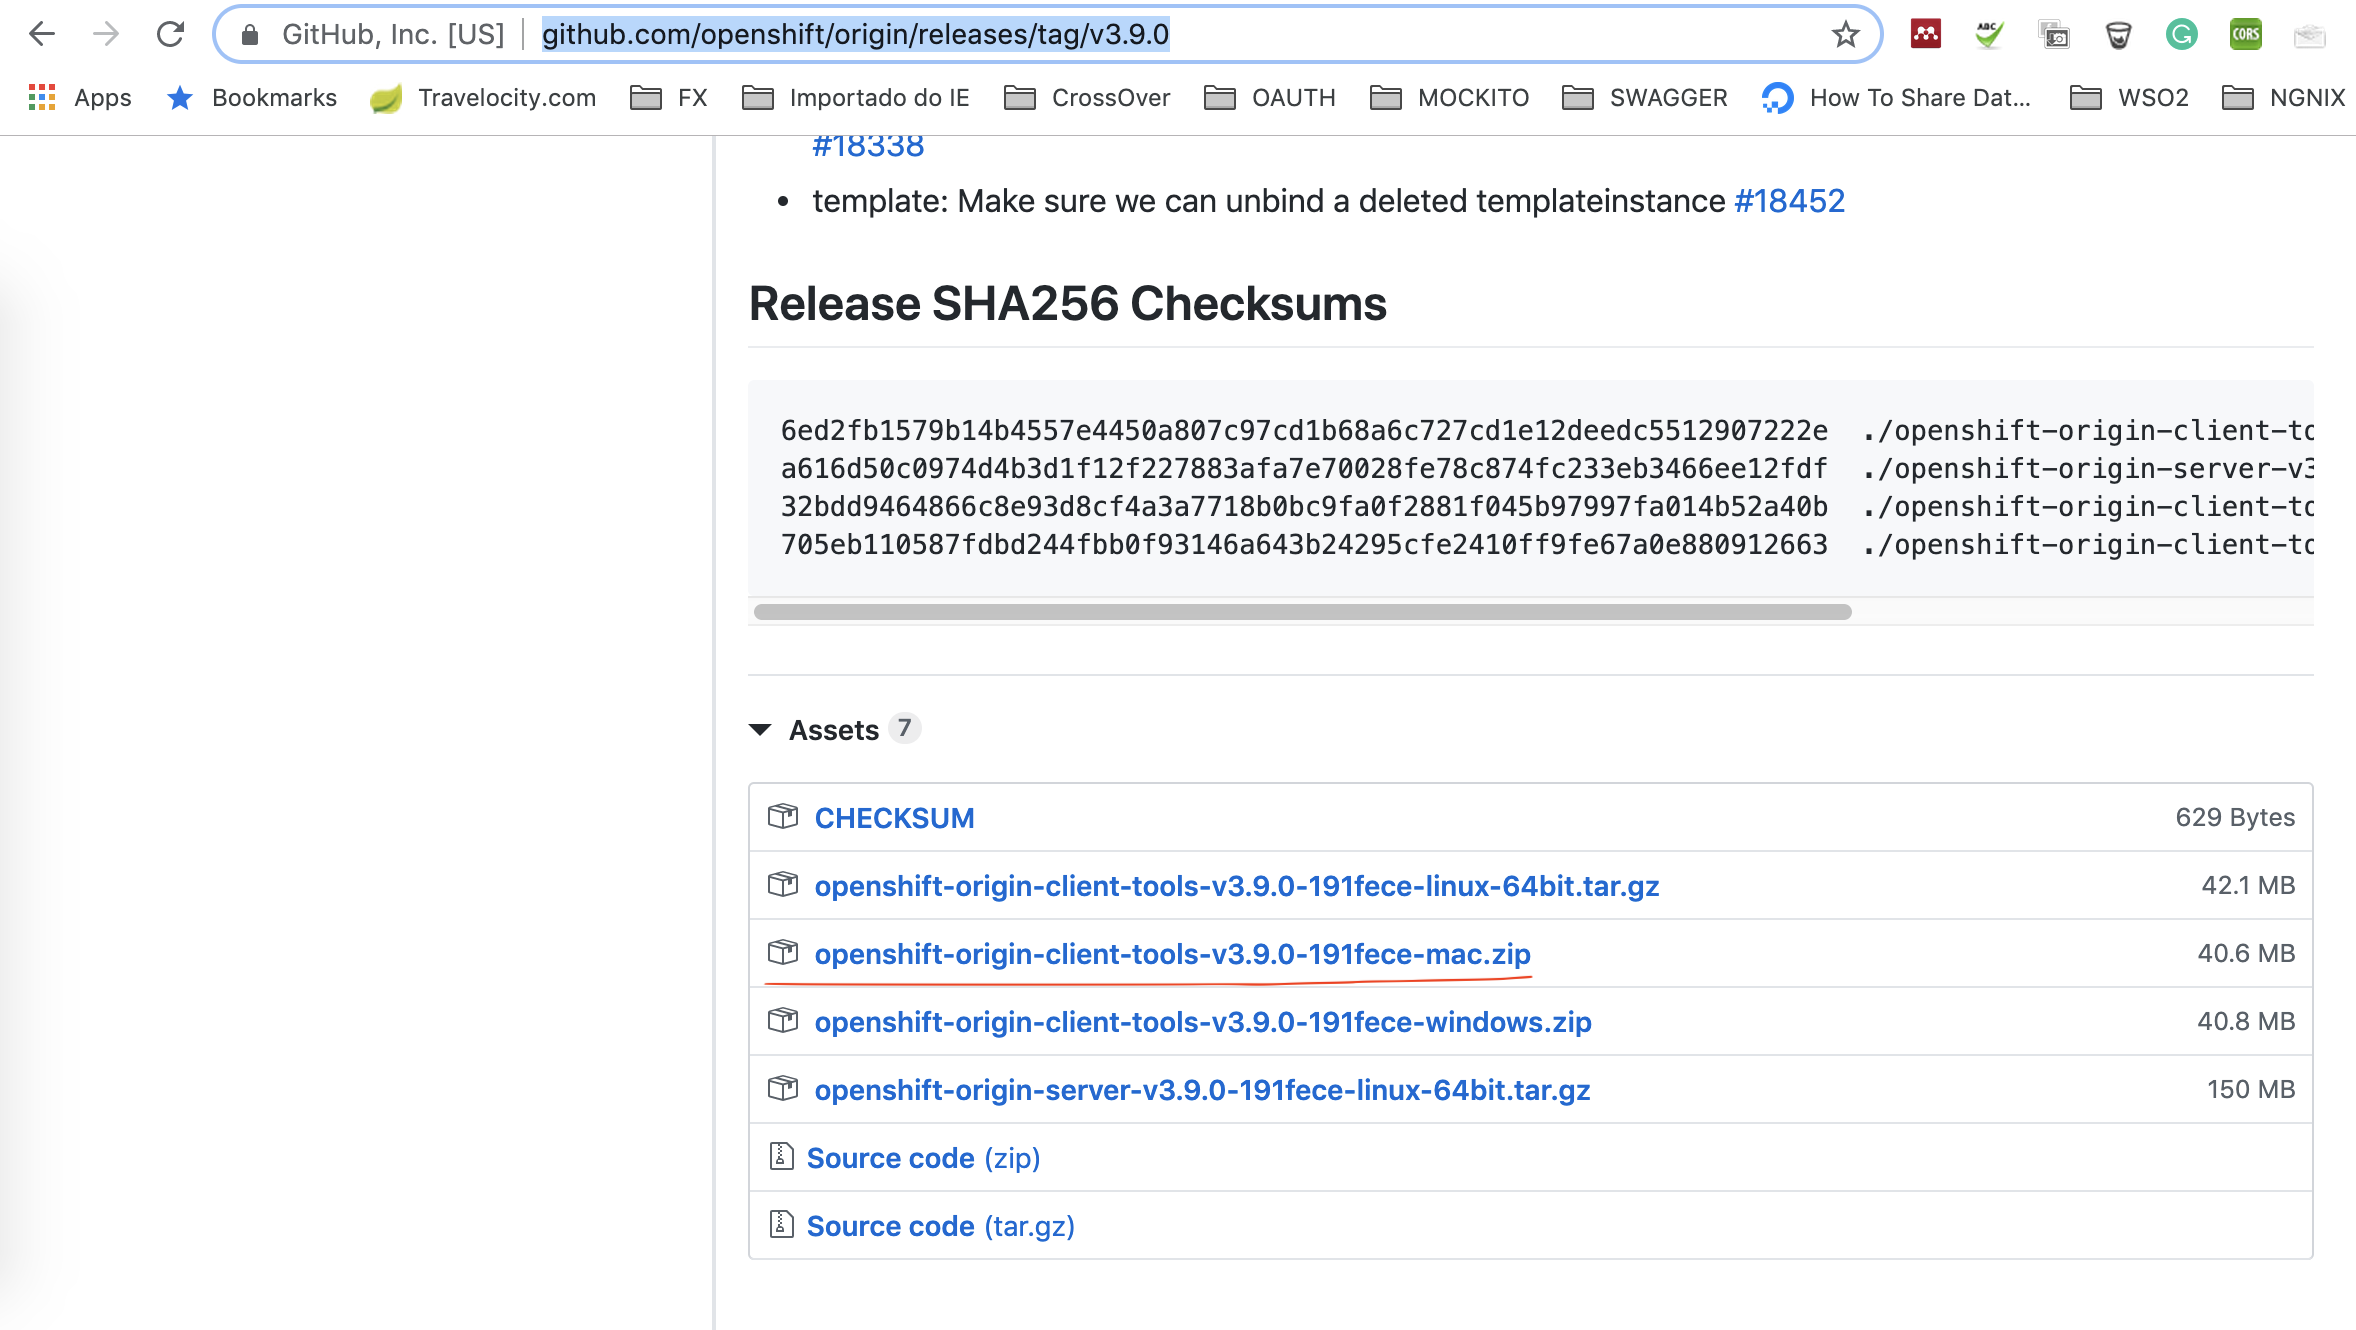Bookmark this page with star icon

1845,34
